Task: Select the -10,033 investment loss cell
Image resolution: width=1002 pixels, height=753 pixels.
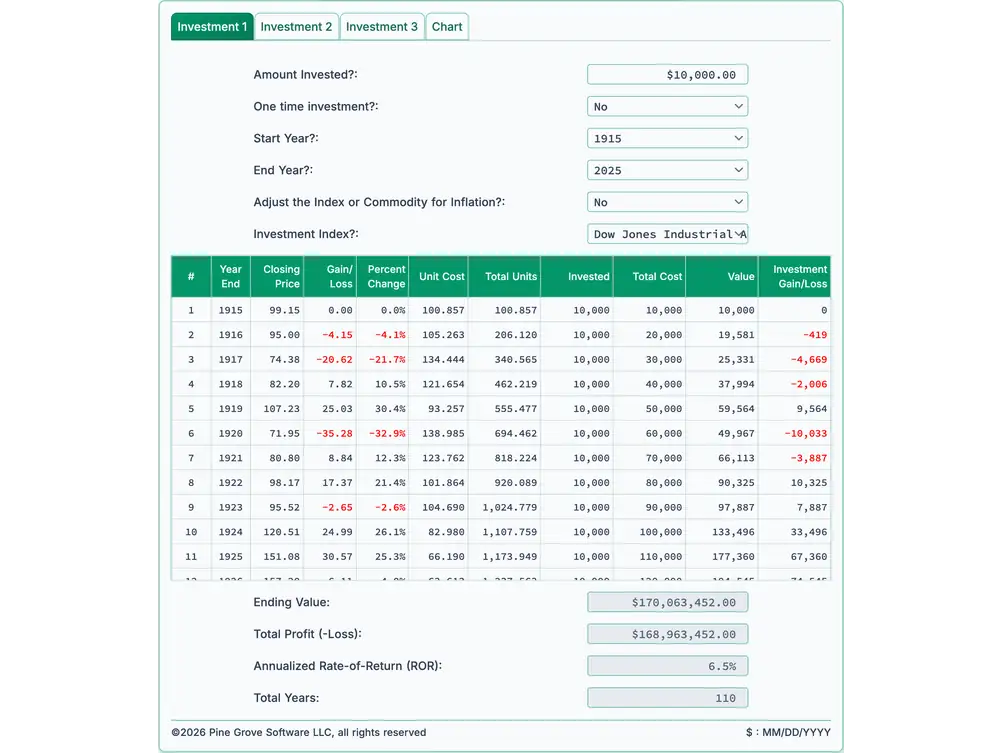Action: 794,433
